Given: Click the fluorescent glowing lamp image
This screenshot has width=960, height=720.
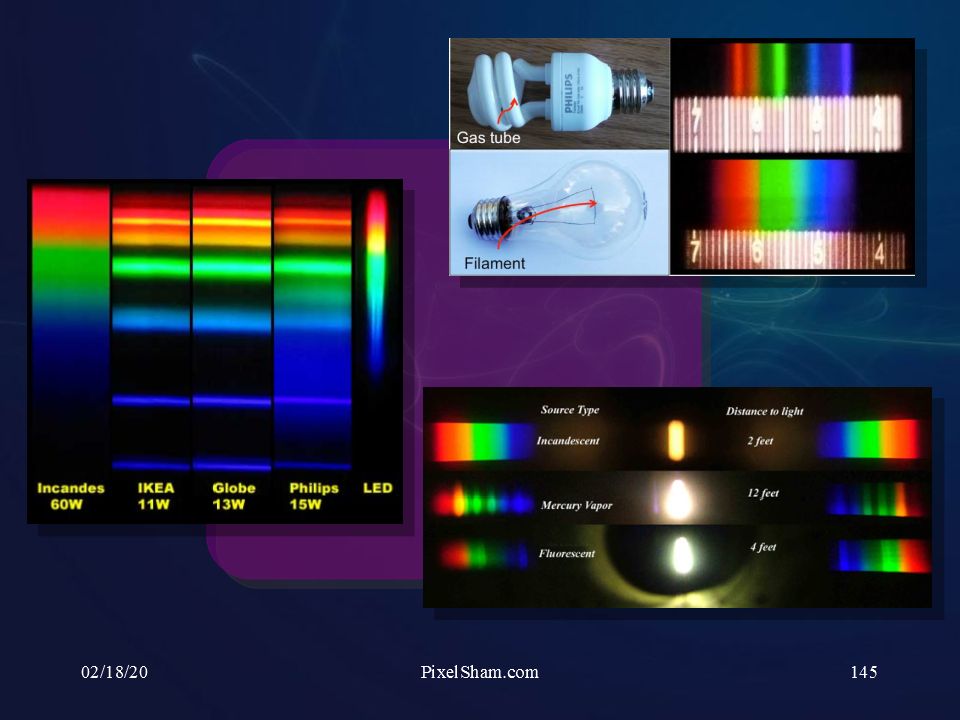Looking at the screenshot, I should [681, 555].
